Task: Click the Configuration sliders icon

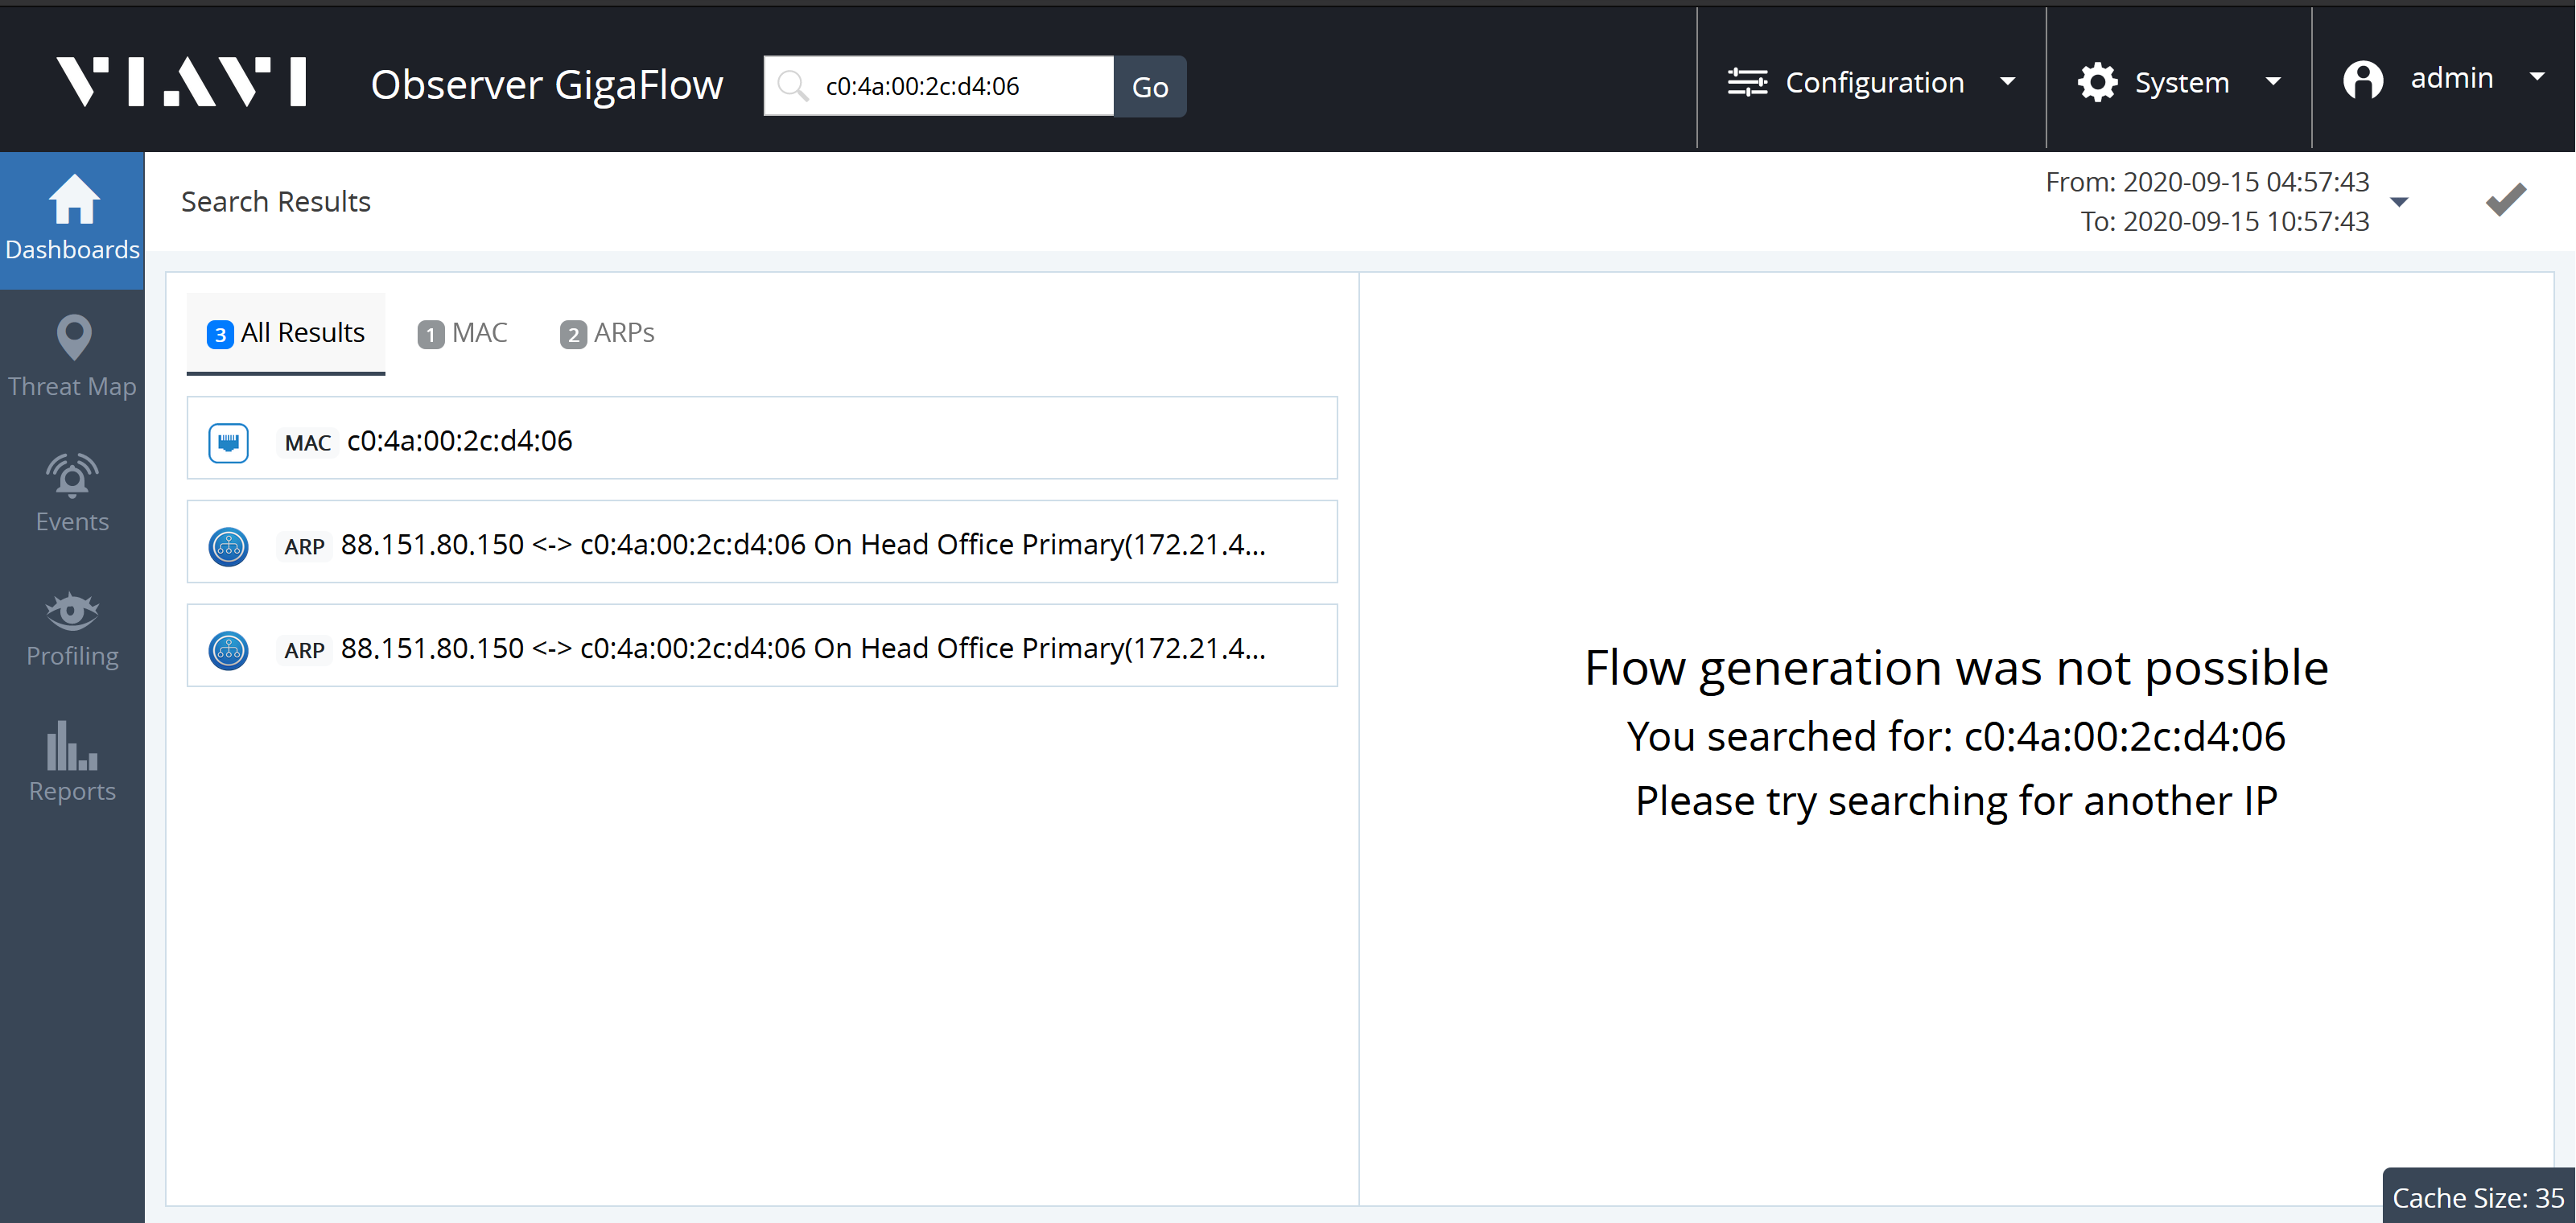Action: click(x=1747, y=82)
